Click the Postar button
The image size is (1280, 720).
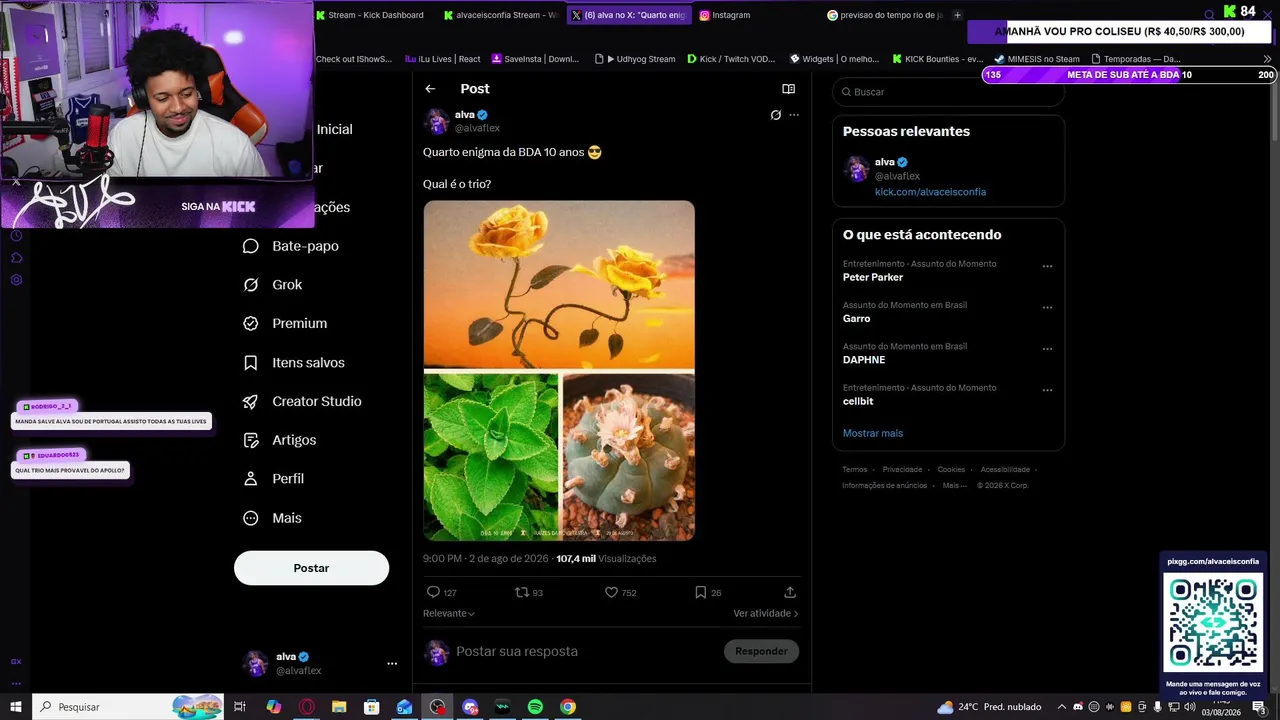coord(311,568)
